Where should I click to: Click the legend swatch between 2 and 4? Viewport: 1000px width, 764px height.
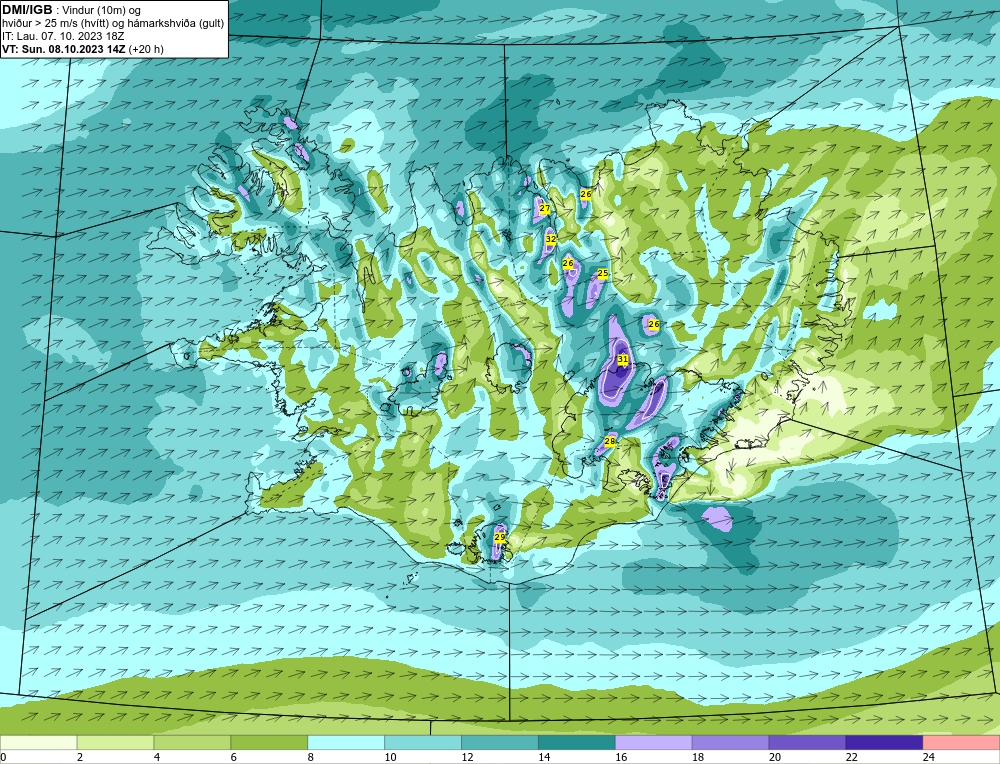(115, 743)
